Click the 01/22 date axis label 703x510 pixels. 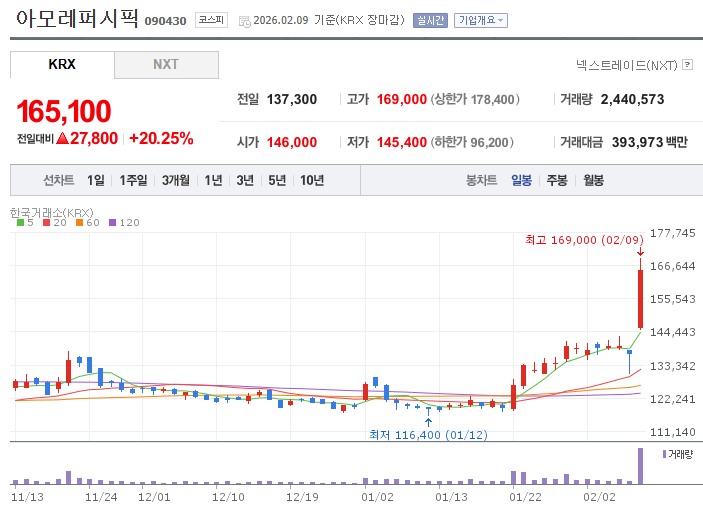[x=525, y=497]
